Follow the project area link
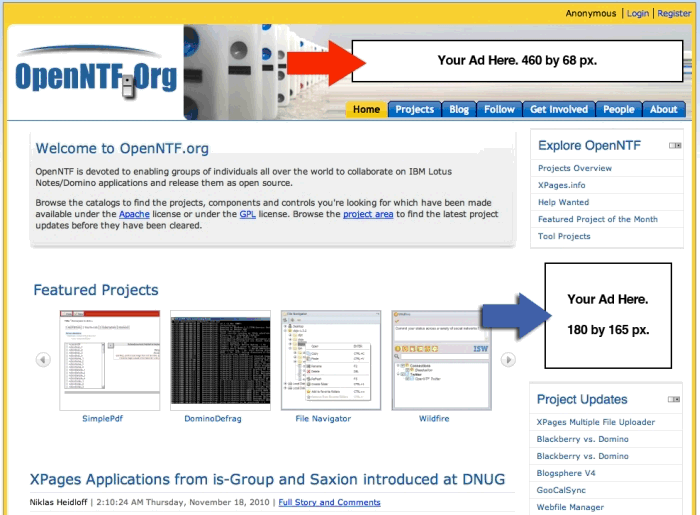700x515 pixels. 368,214
